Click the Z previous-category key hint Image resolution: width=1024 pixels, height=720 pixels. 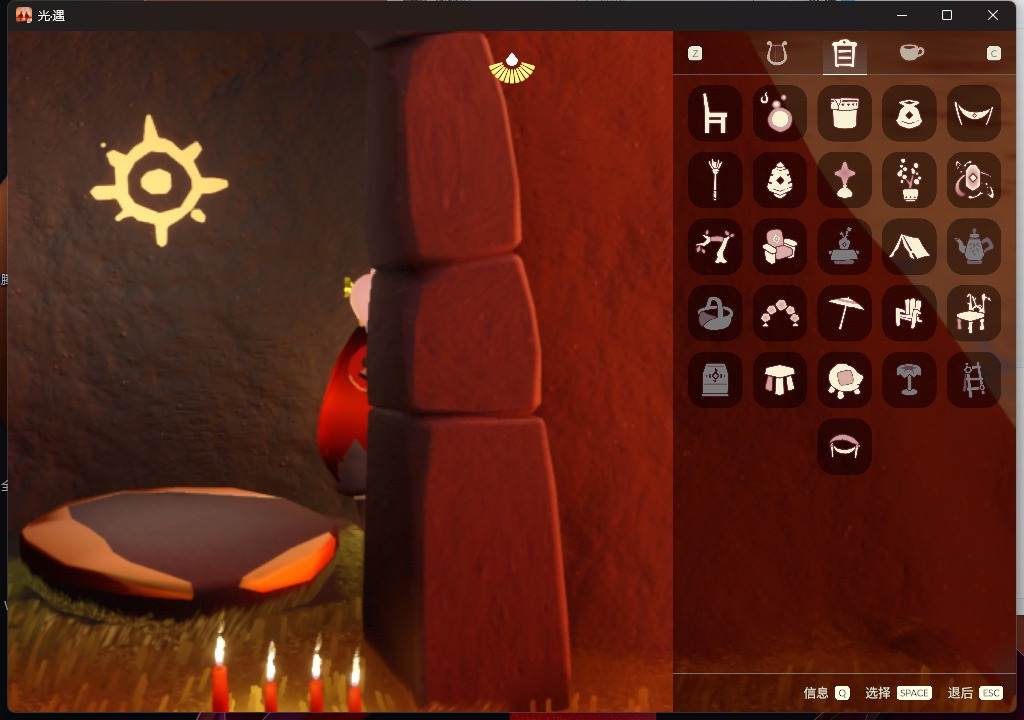pos(696,53)
